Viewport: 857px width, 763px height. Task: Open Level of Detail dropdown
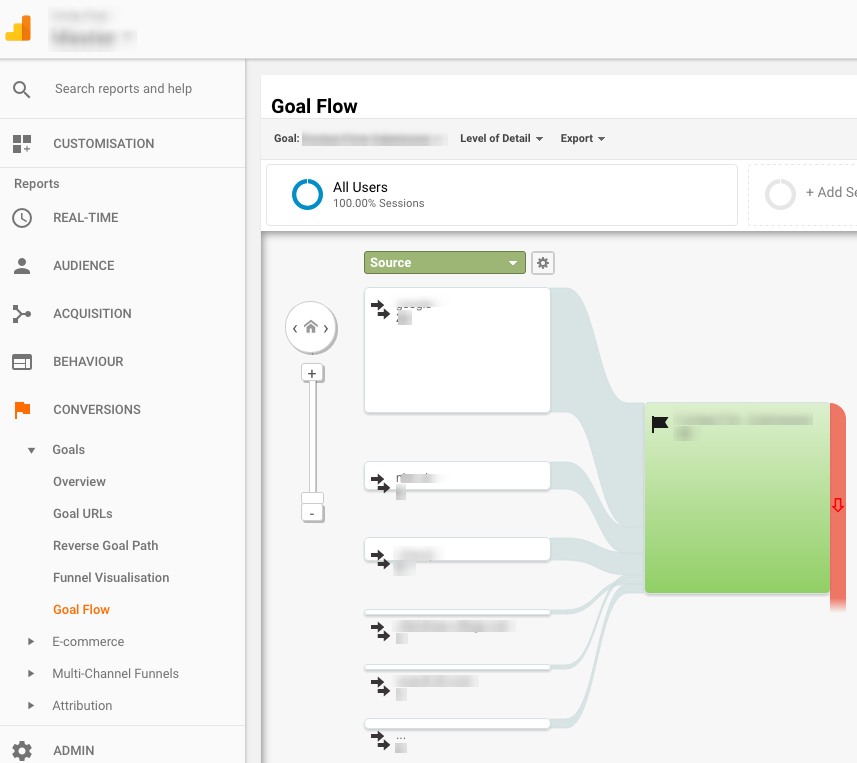point(501,139)
